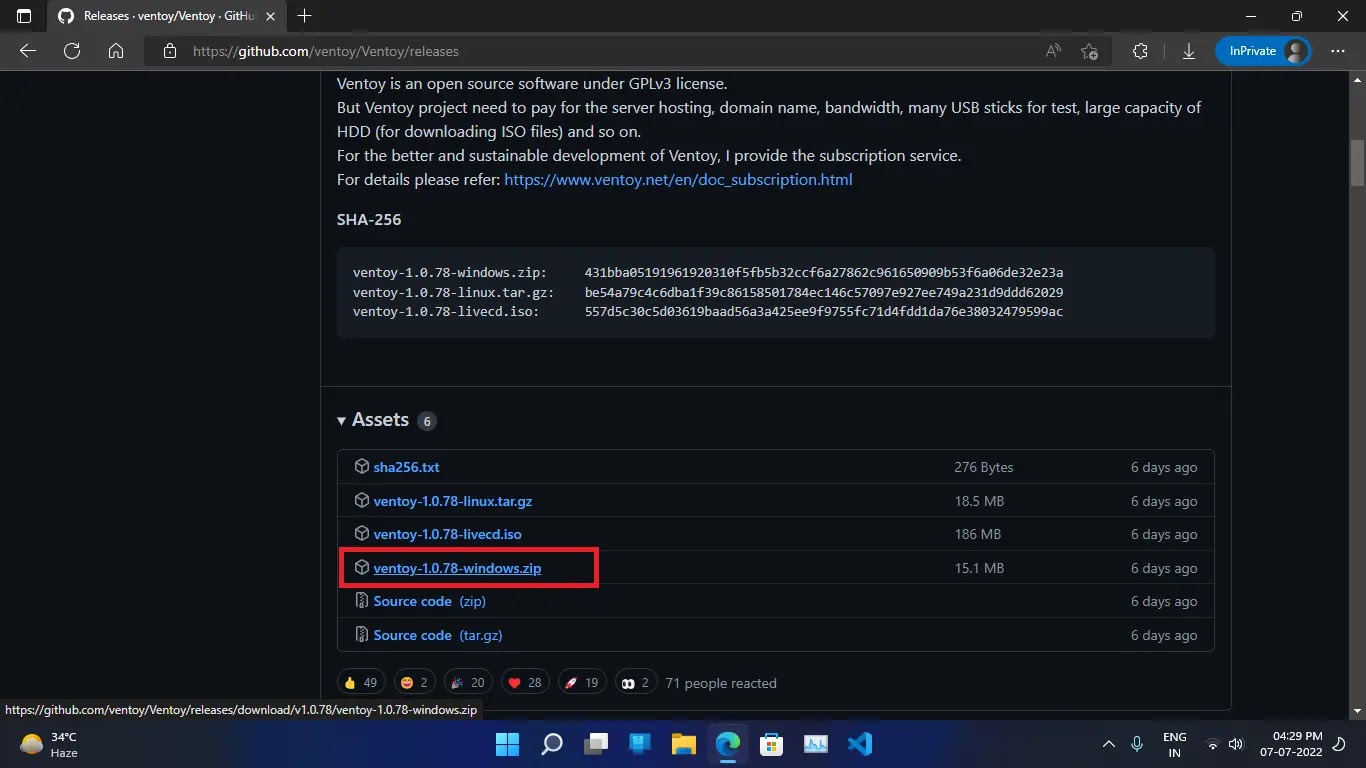
Task: Download Source code (zip)
Action: click(x=429, y=601)
